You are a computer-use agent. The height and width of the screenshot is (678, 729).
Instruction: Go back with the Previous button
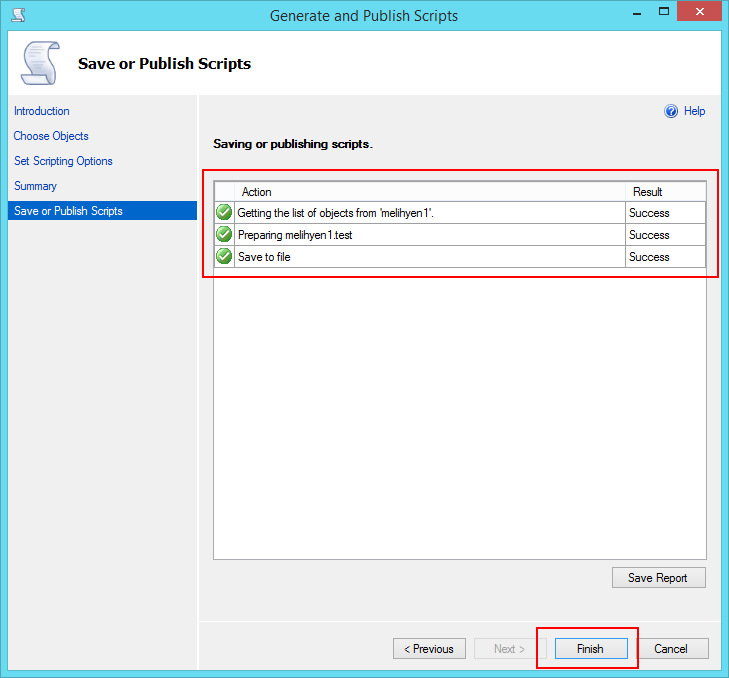coord(429,649)
